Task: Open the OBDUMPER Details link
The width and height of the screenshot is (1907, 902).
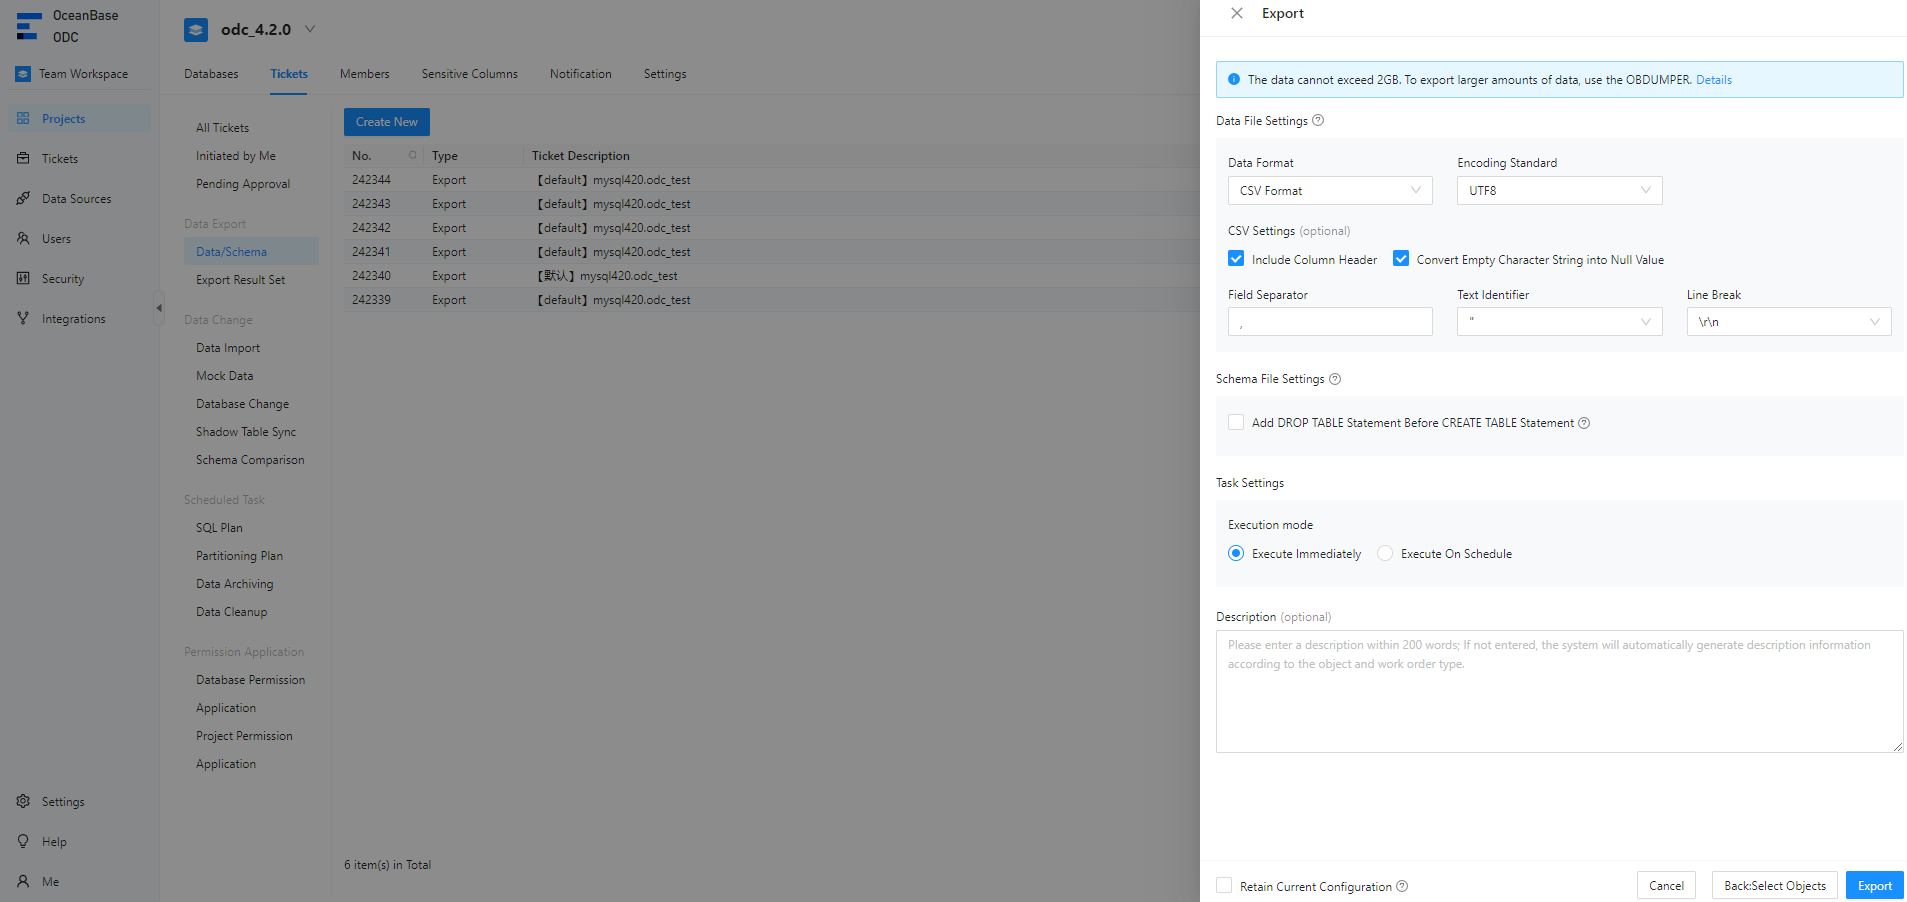Action: point(1713,80)
